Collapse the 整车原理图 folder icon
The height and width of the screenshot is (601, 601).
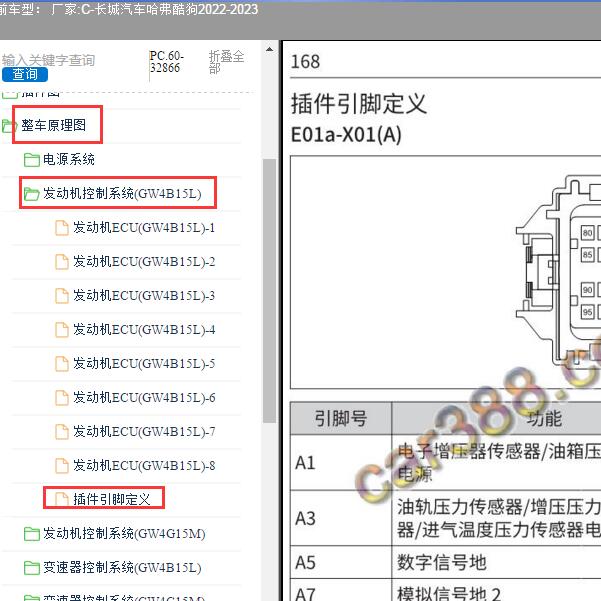pos(9,126)
